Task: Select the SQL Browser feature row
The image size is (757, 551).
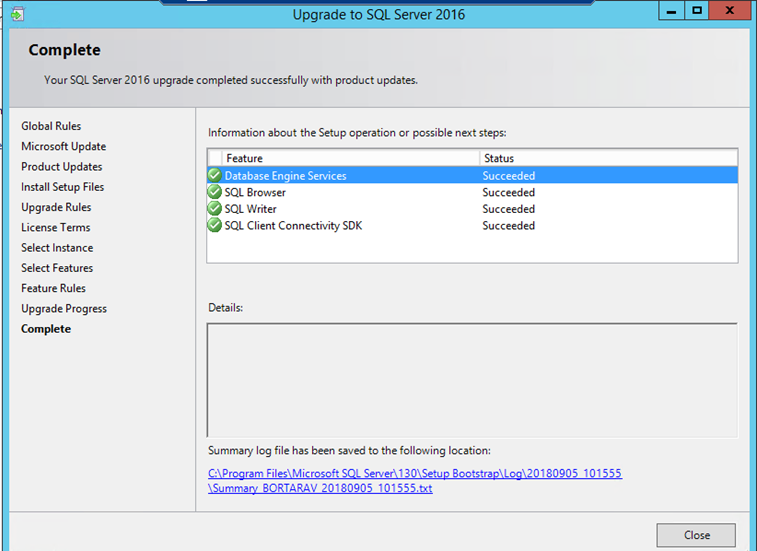Action: [x=255, y=193]
